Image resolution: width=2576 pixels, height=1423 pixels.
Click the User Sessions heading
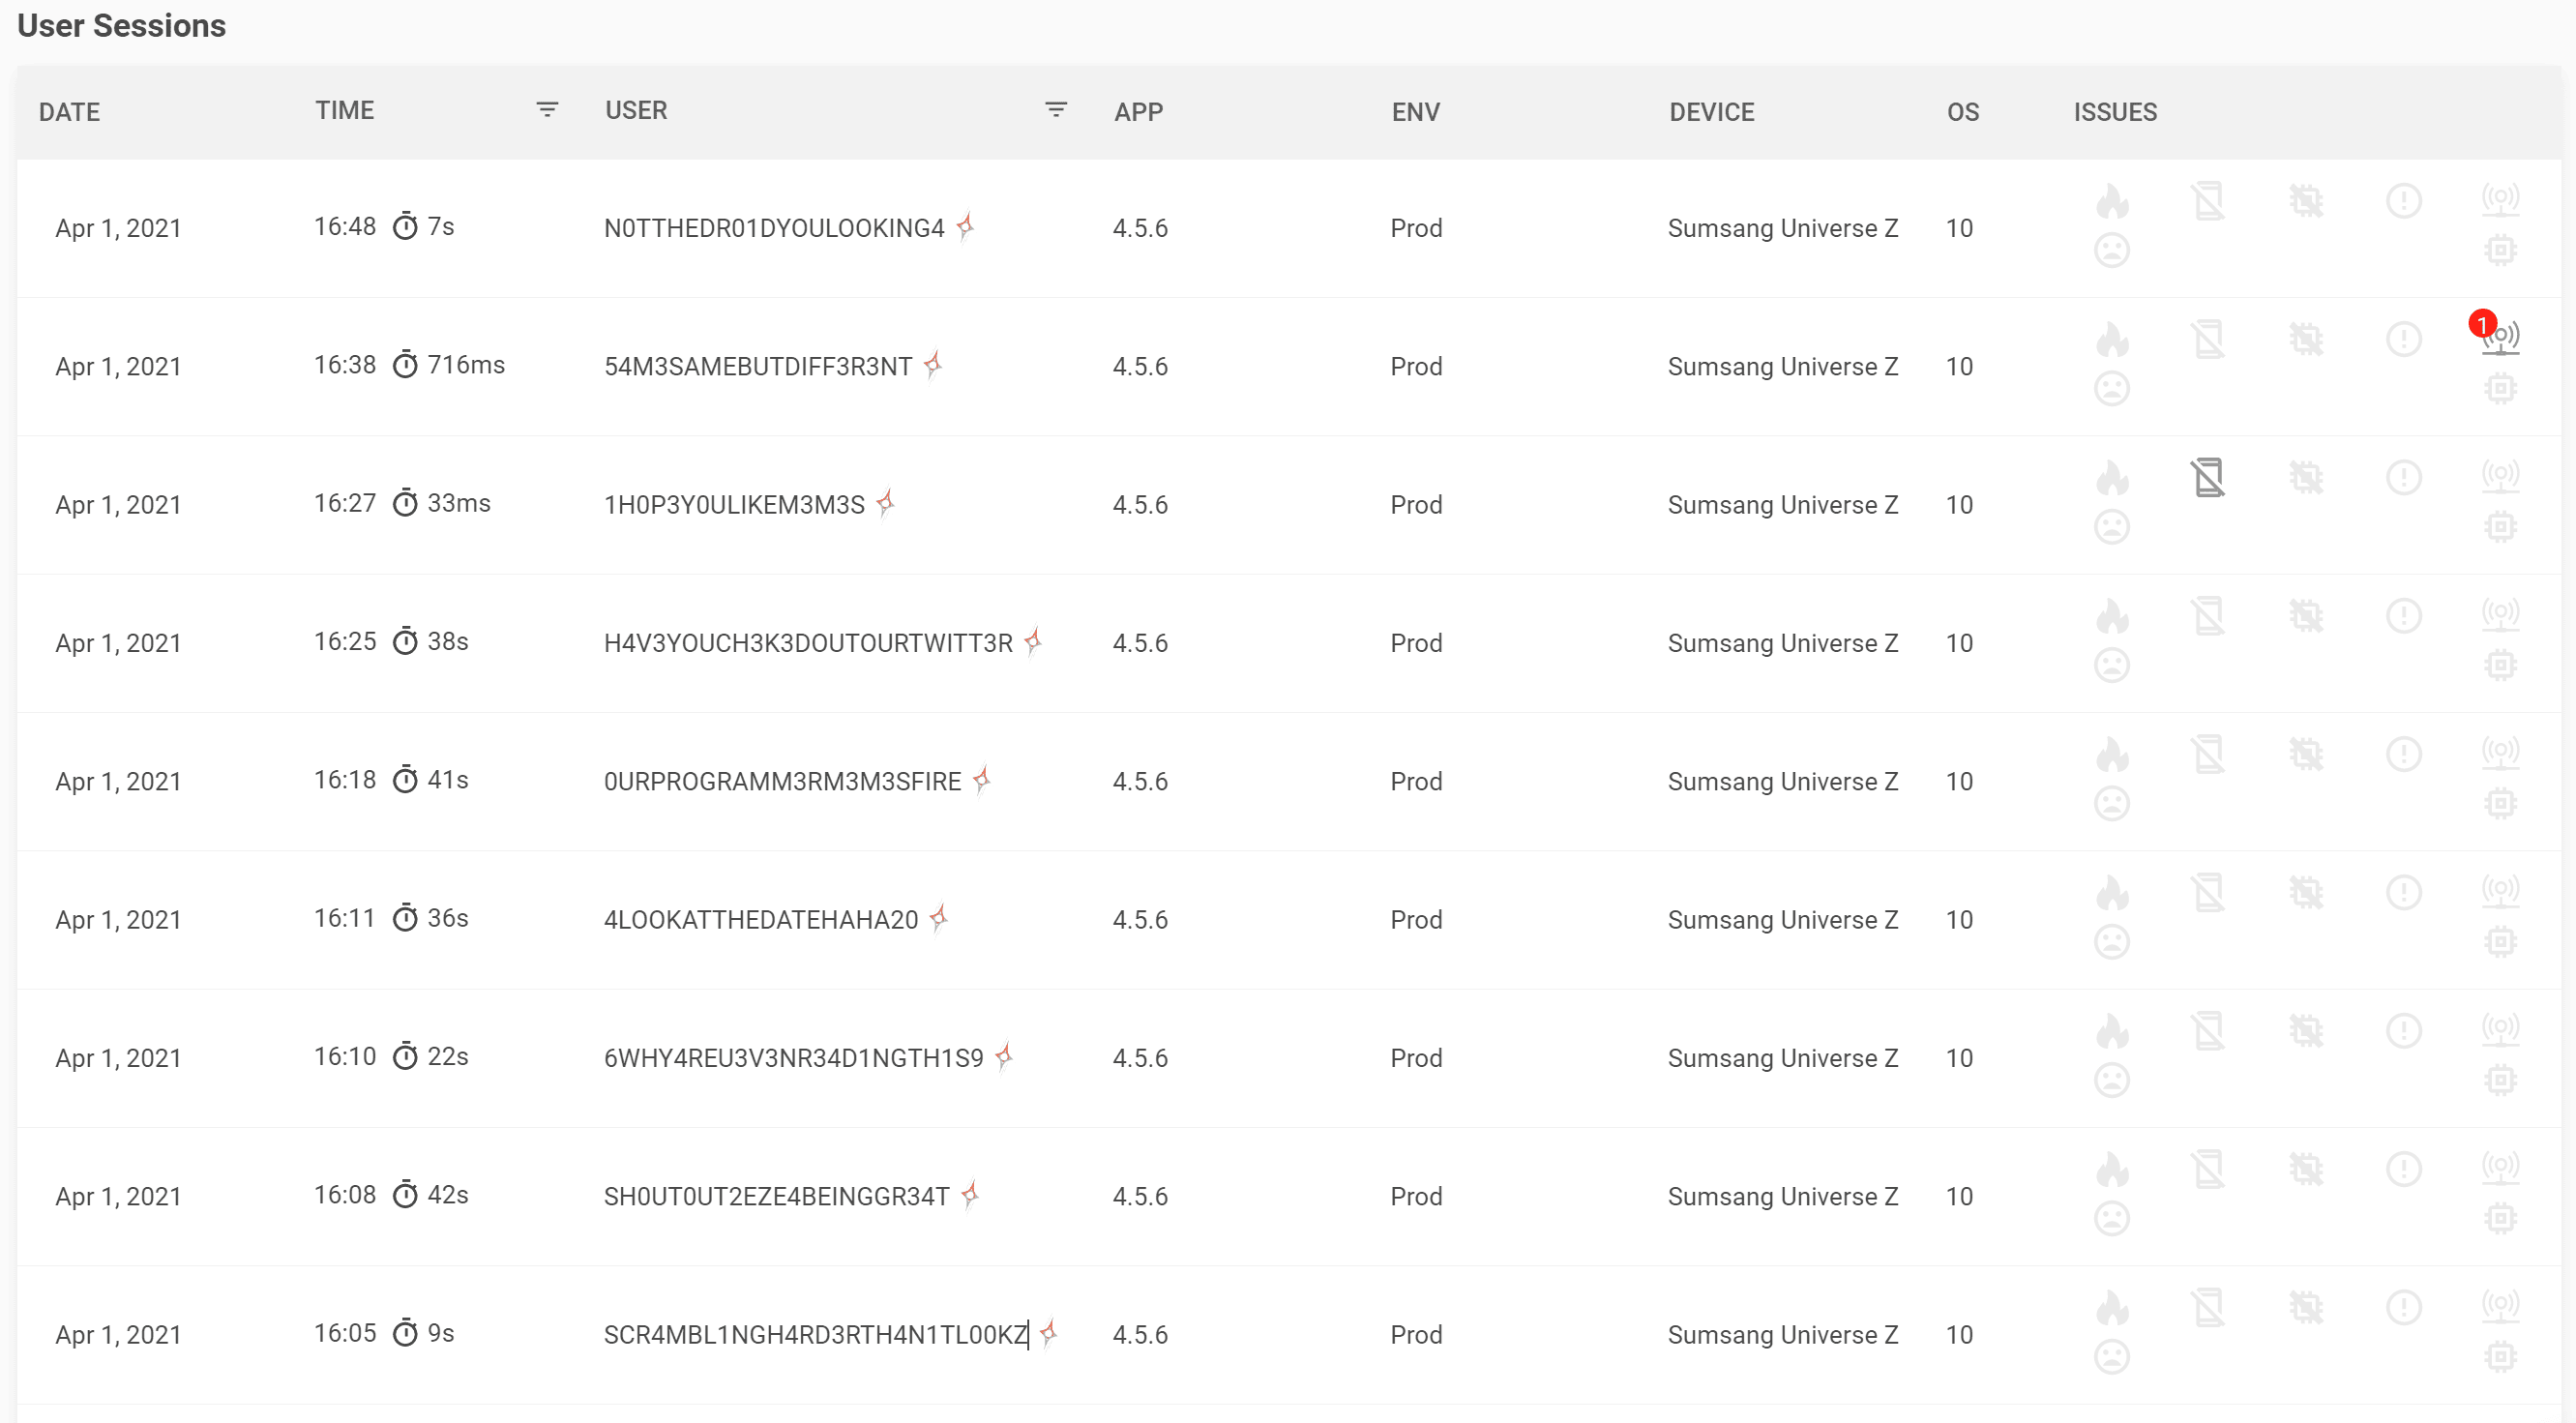[x=122, y=25]
